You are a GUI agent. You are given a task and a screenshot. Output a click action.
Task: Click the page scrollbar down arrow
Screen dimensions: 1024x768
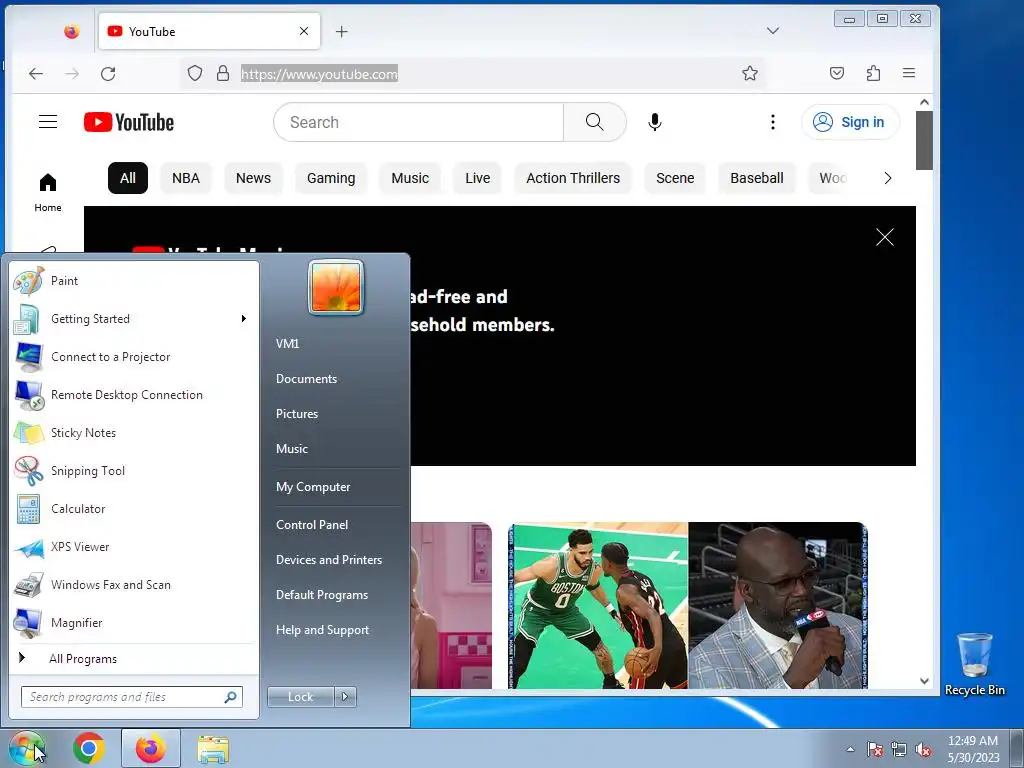(924, 681)
